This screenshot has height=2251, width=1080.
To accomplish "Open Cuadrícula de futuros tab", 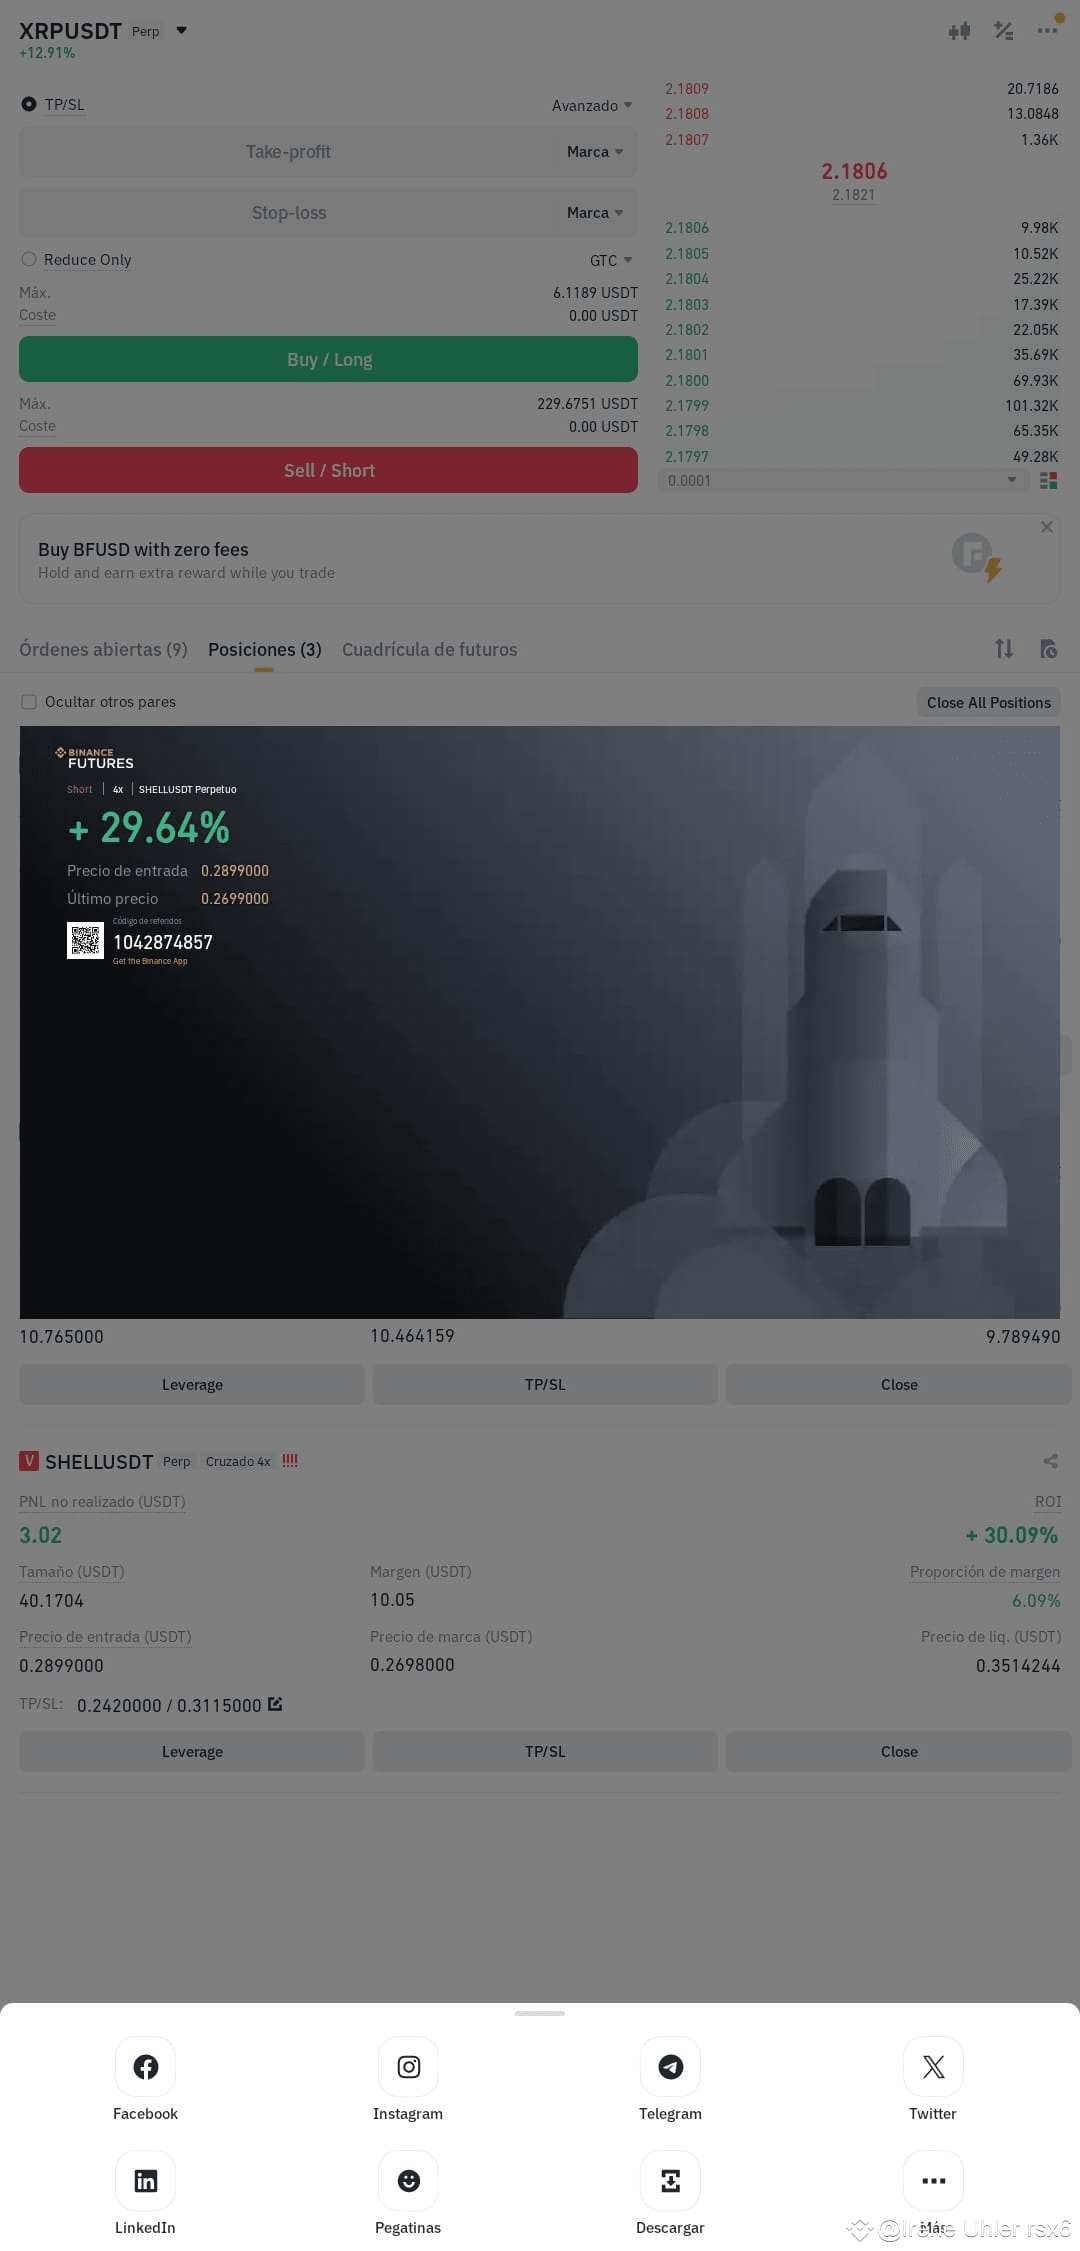I will click(430, 649).
